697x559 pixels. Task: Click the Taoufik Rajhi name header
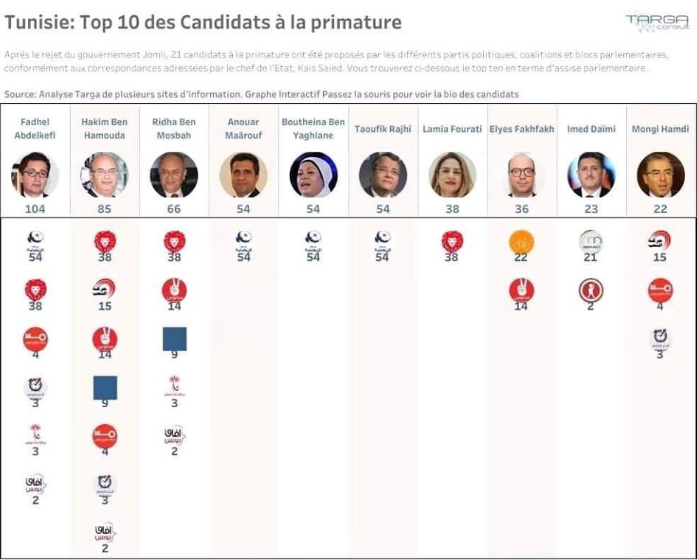[382, 129]
